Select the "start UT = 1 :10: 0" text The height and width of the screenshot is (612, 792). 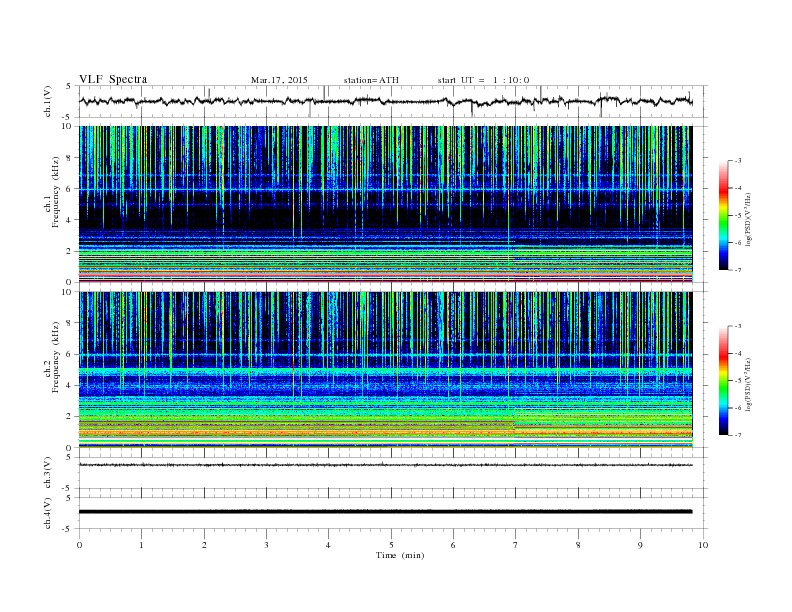pos(483,80)
